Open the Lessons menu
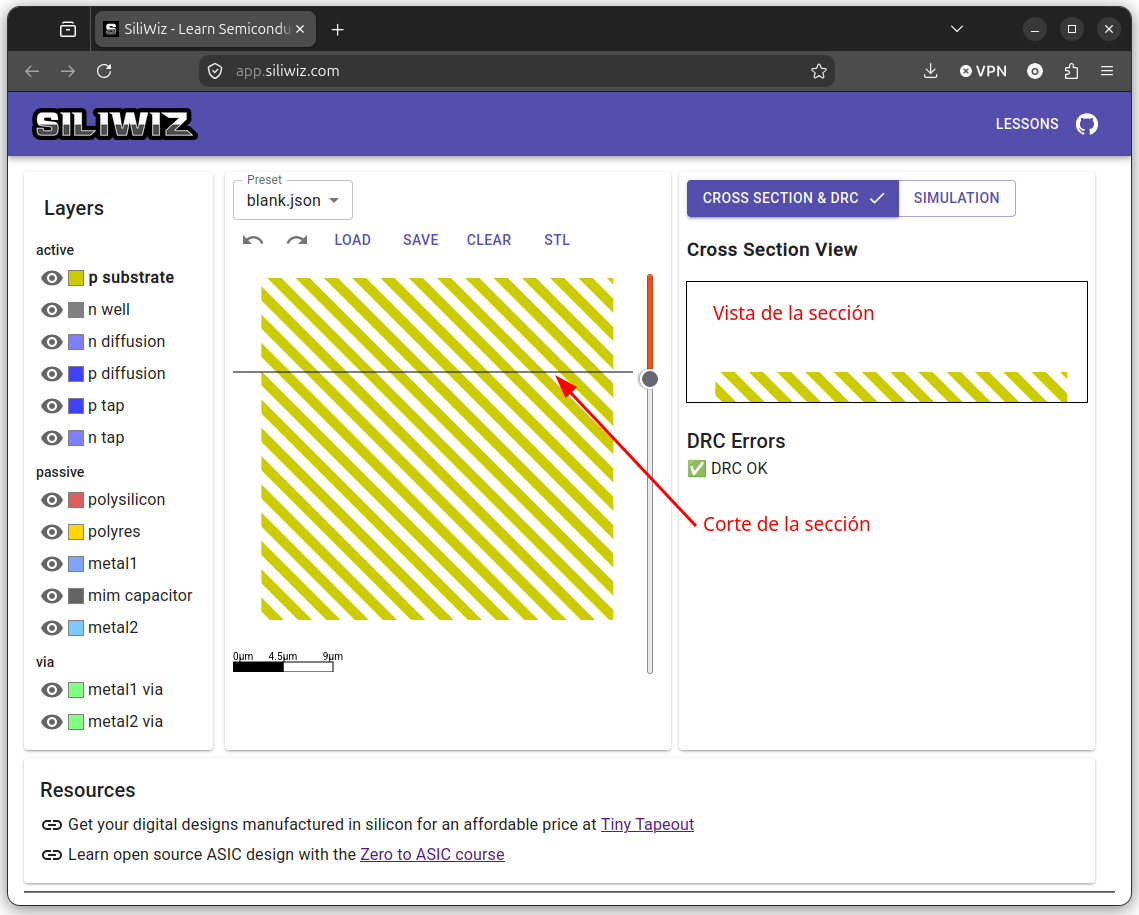Screen dimensions: 1139x915 pos(1026,124)
